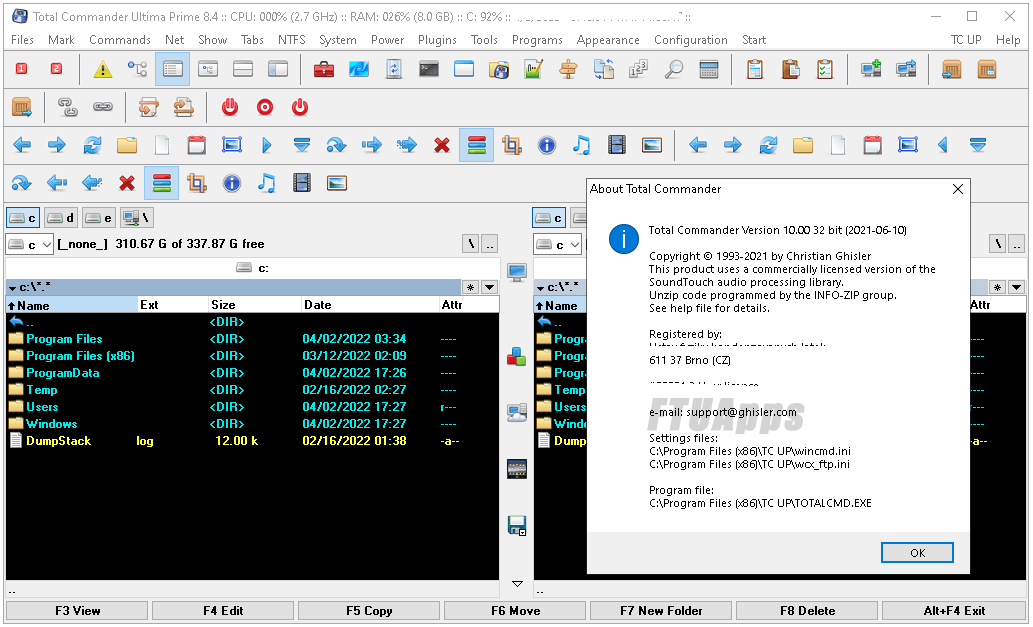This screenshot has height=627, width=1033.
Task: Click the red target circle icon
Action: click(265, 107)
